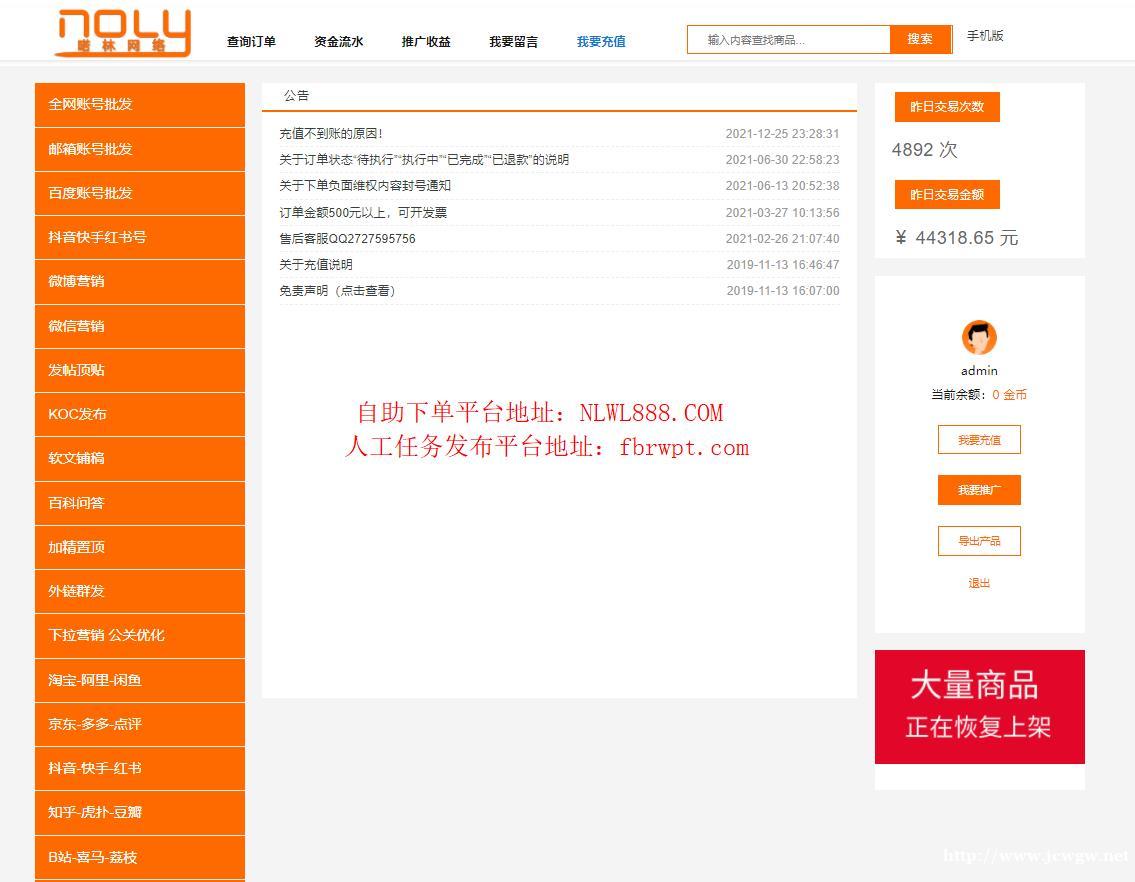Open the 微博营销 sidebar item
Image resolution: width=1135 pixels, height=882 pixels.
(x=140, y=281)
